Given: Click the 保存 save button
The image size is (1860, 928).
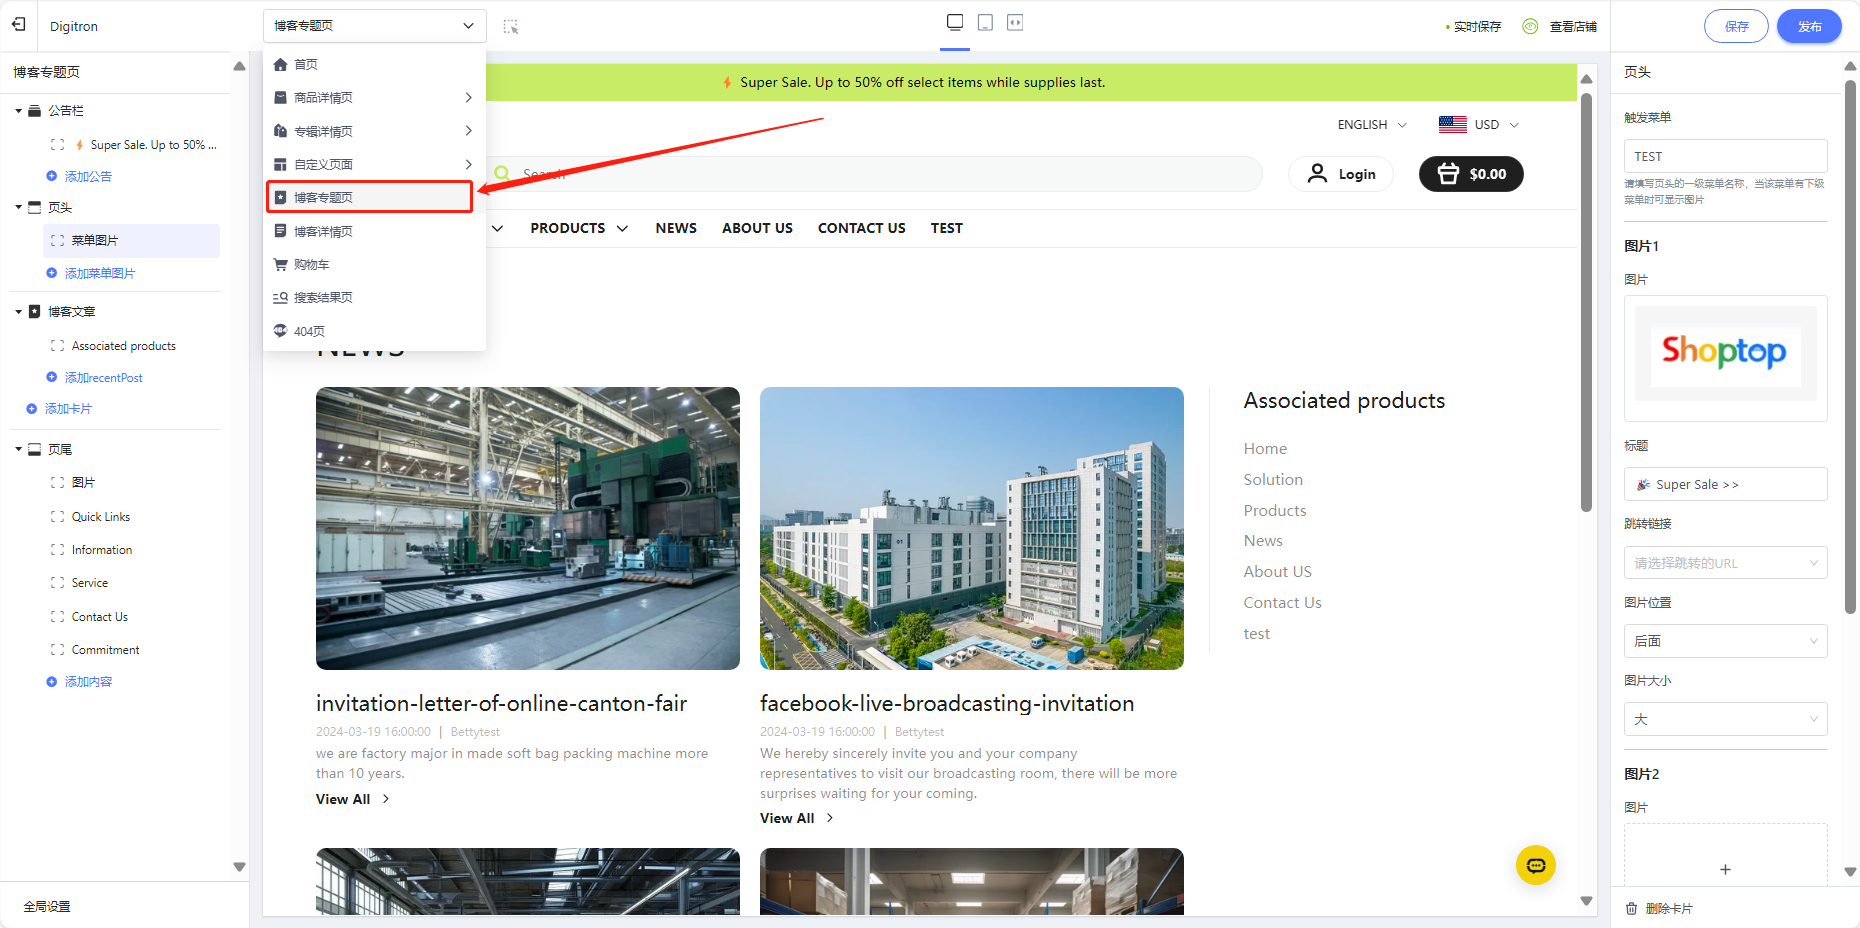Looking at the screenshot, I should tap(1736, 26).
